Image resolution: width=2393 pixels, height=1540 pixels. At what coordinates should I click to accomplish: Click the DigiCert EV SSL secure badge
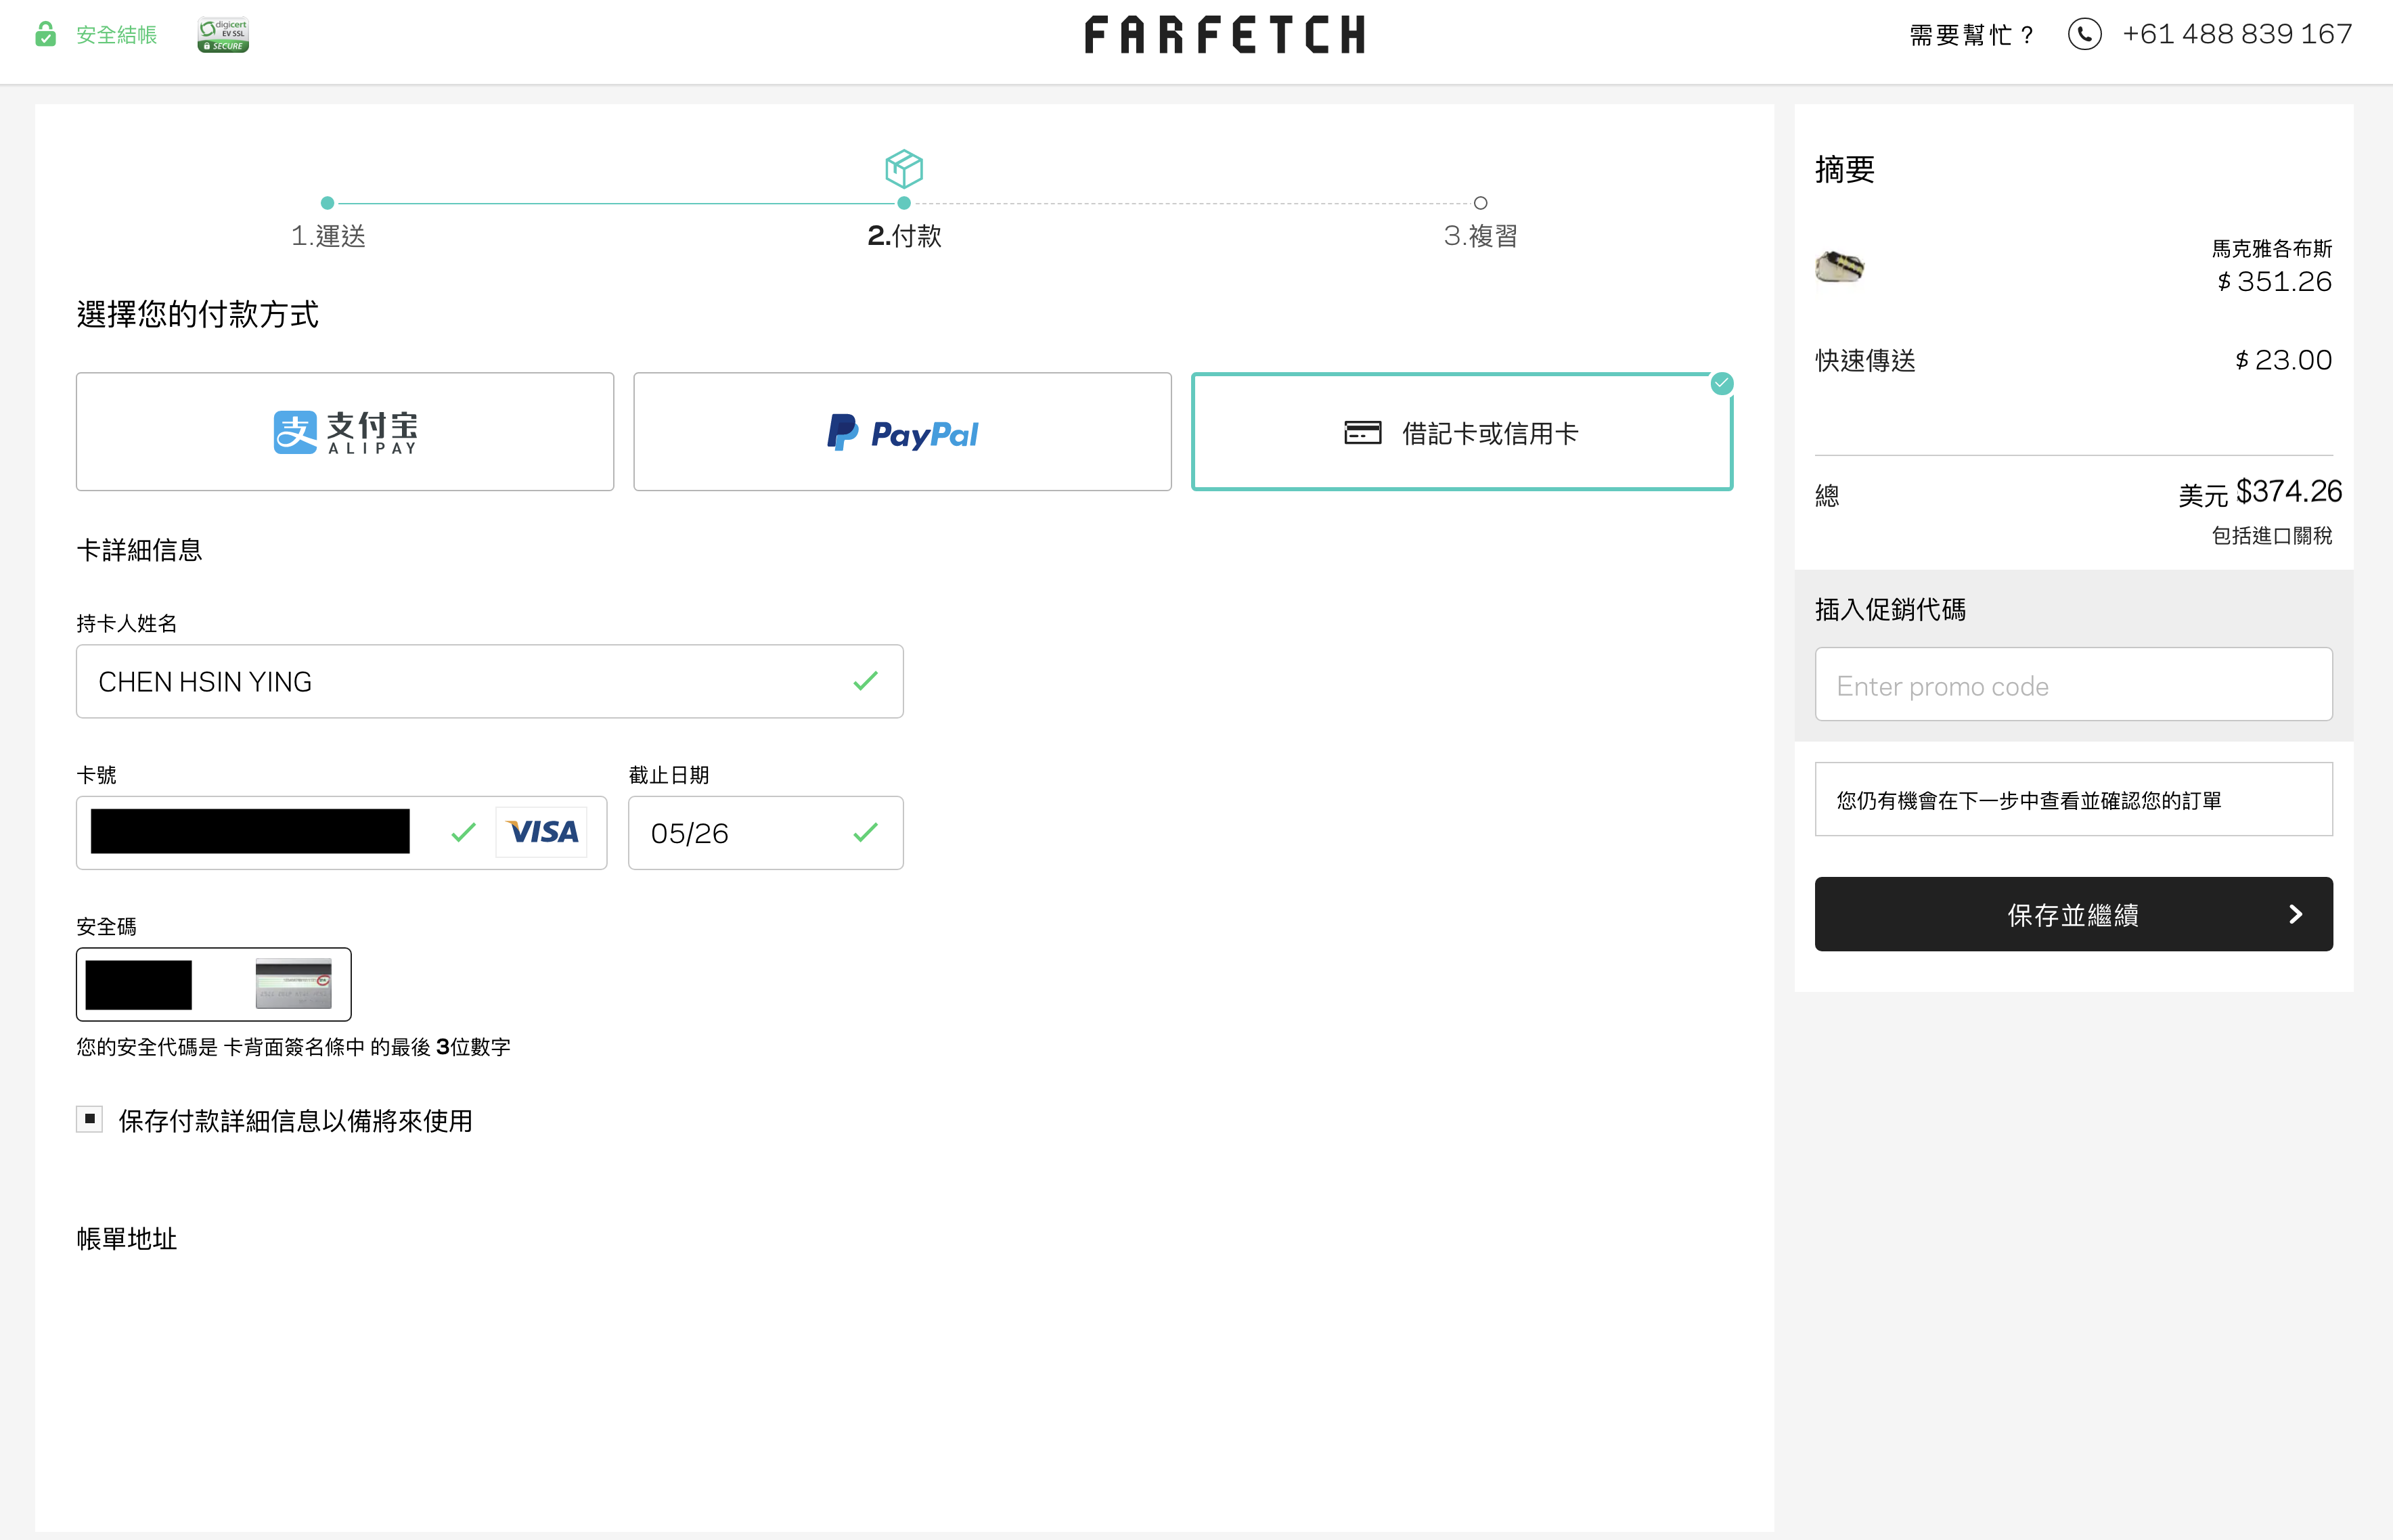pos(223,35)
